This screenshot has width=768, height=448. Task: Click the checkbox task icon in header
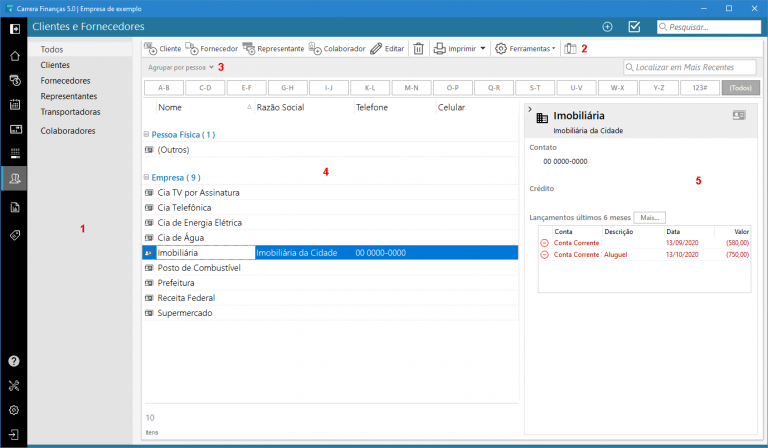(634, 26)
